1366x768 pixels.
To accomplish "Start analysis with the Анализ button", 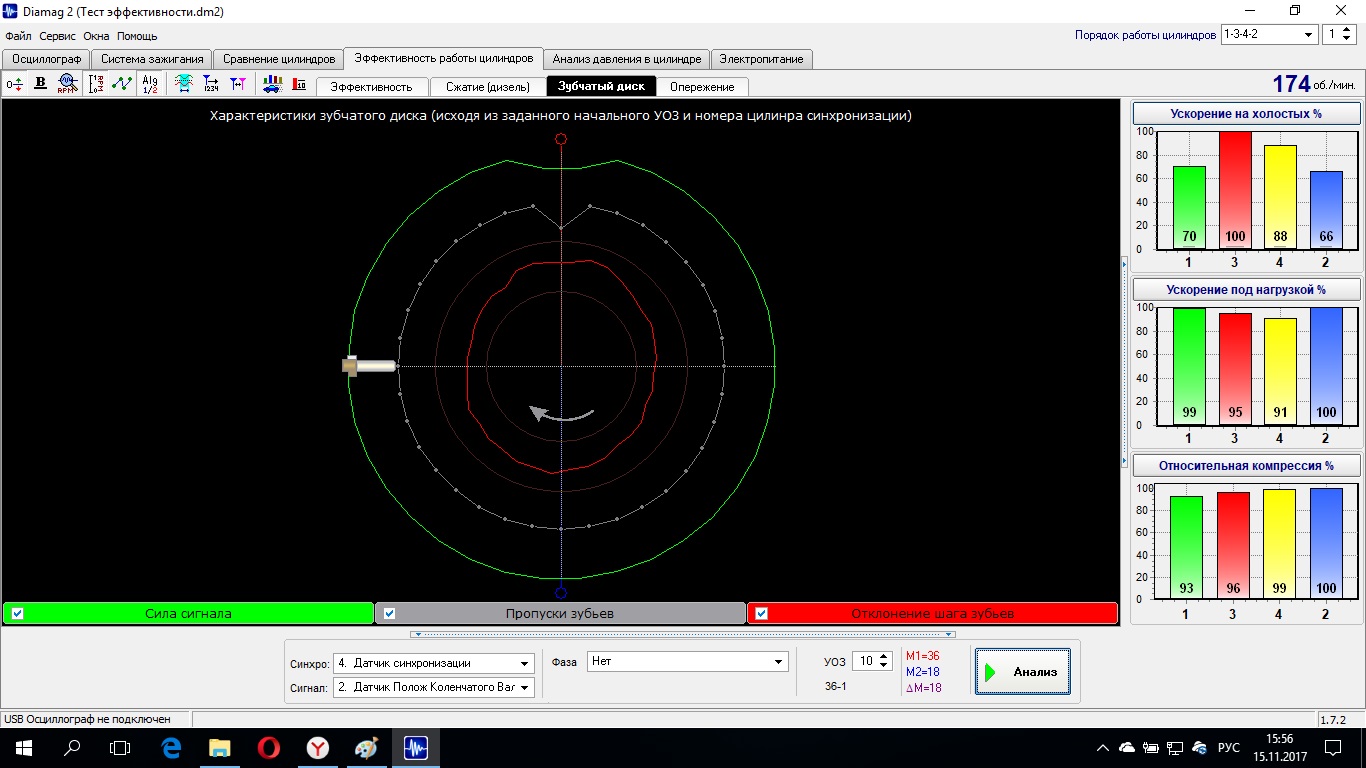I will [x=1023, y=672].
